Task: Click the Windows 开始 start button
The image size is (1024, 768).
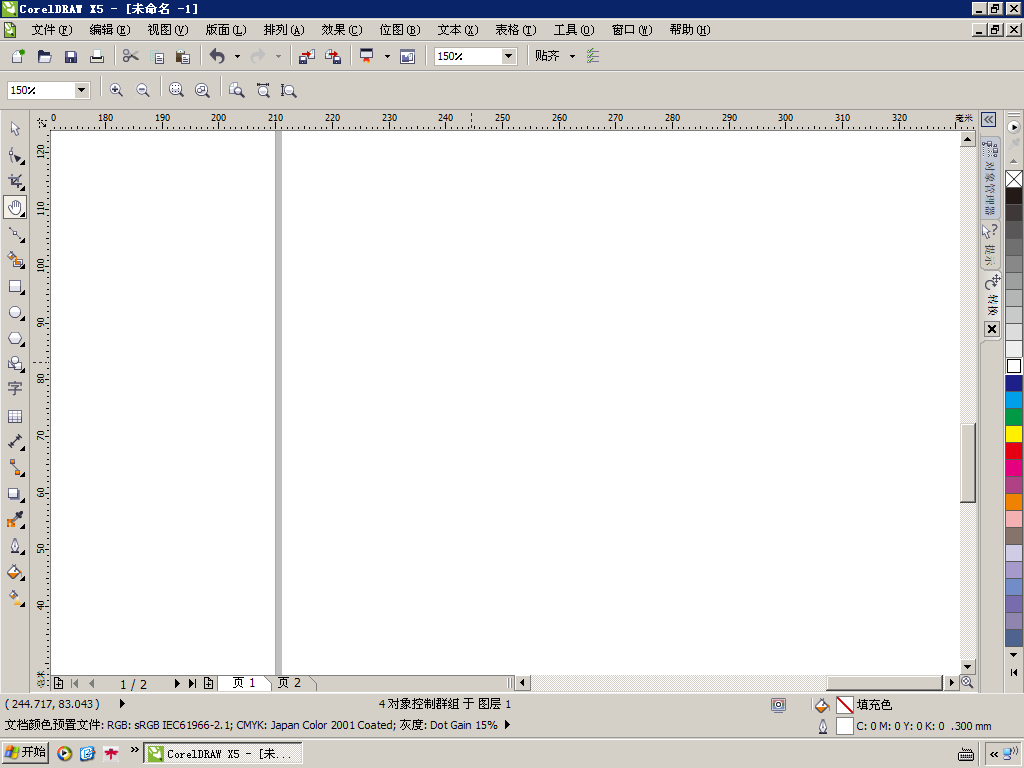Action: [26, 752]
